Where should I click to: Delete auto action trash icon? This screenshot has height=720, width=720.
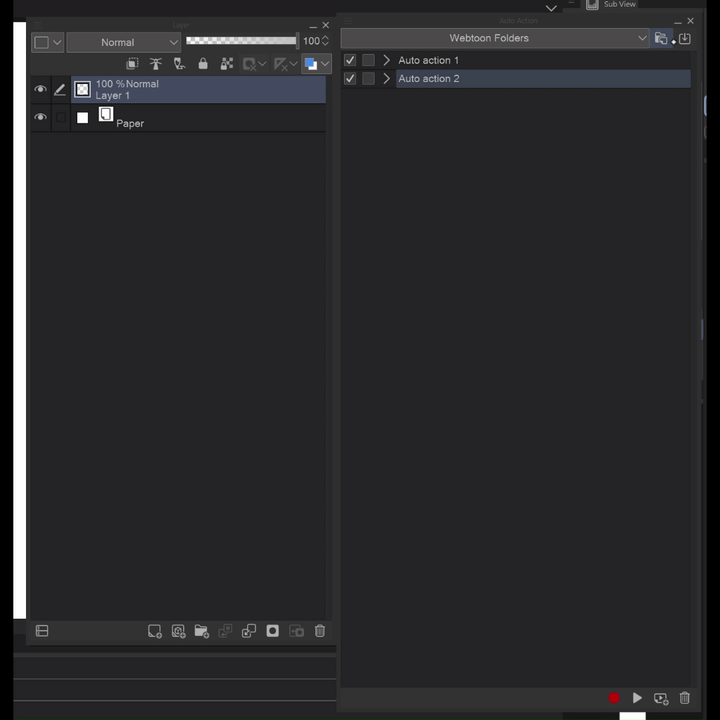685,698
